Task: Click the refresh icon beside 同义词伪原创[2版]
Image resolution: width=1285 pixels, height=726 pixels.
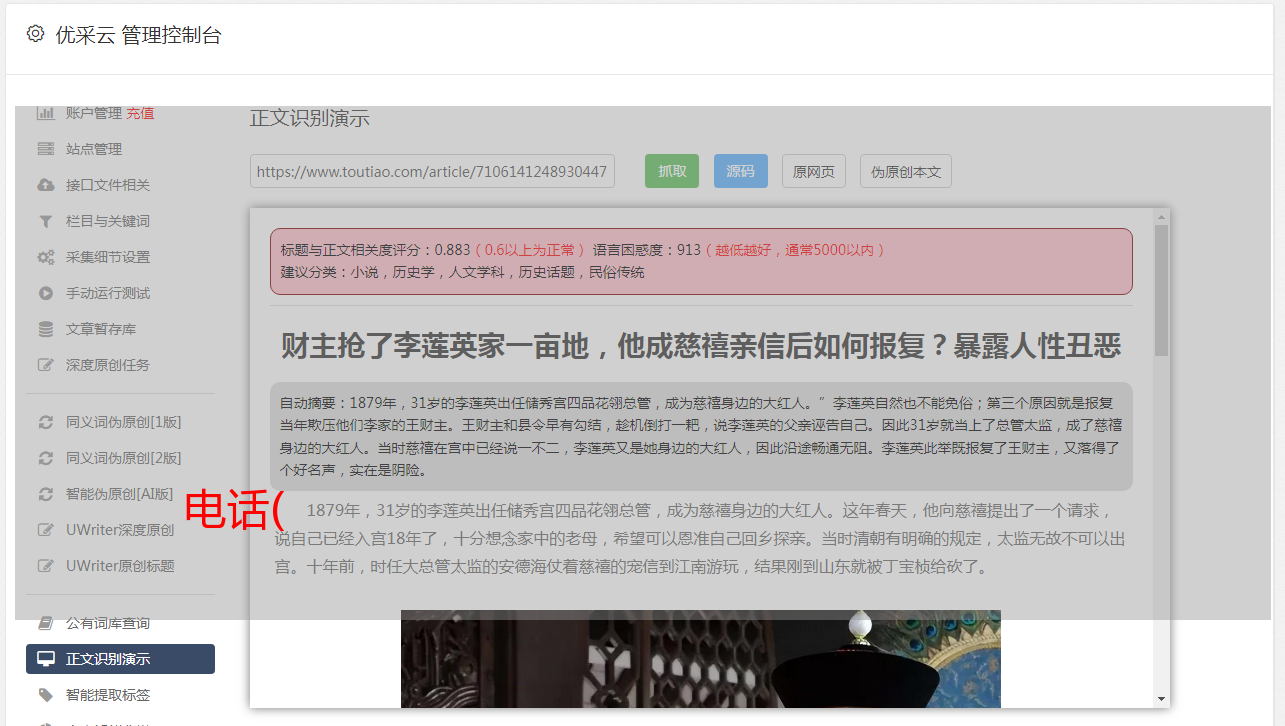Action: pyautogui.click(x=45, y=458)
